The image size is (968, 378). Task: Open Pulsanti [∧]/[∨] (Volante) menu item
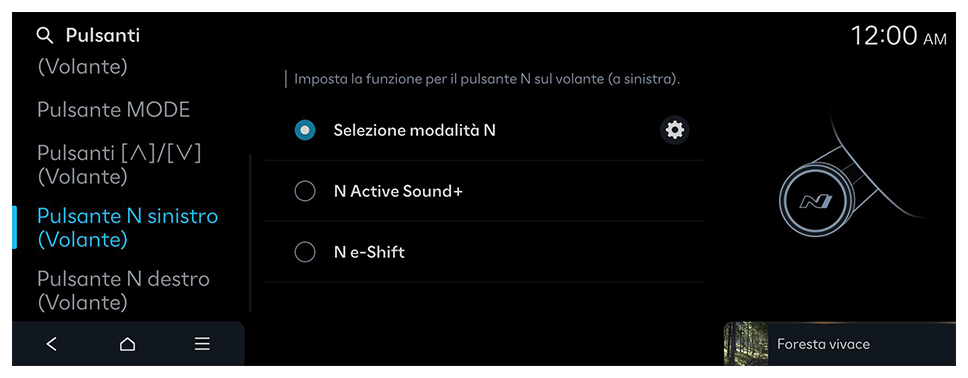[x=119, y=165]
